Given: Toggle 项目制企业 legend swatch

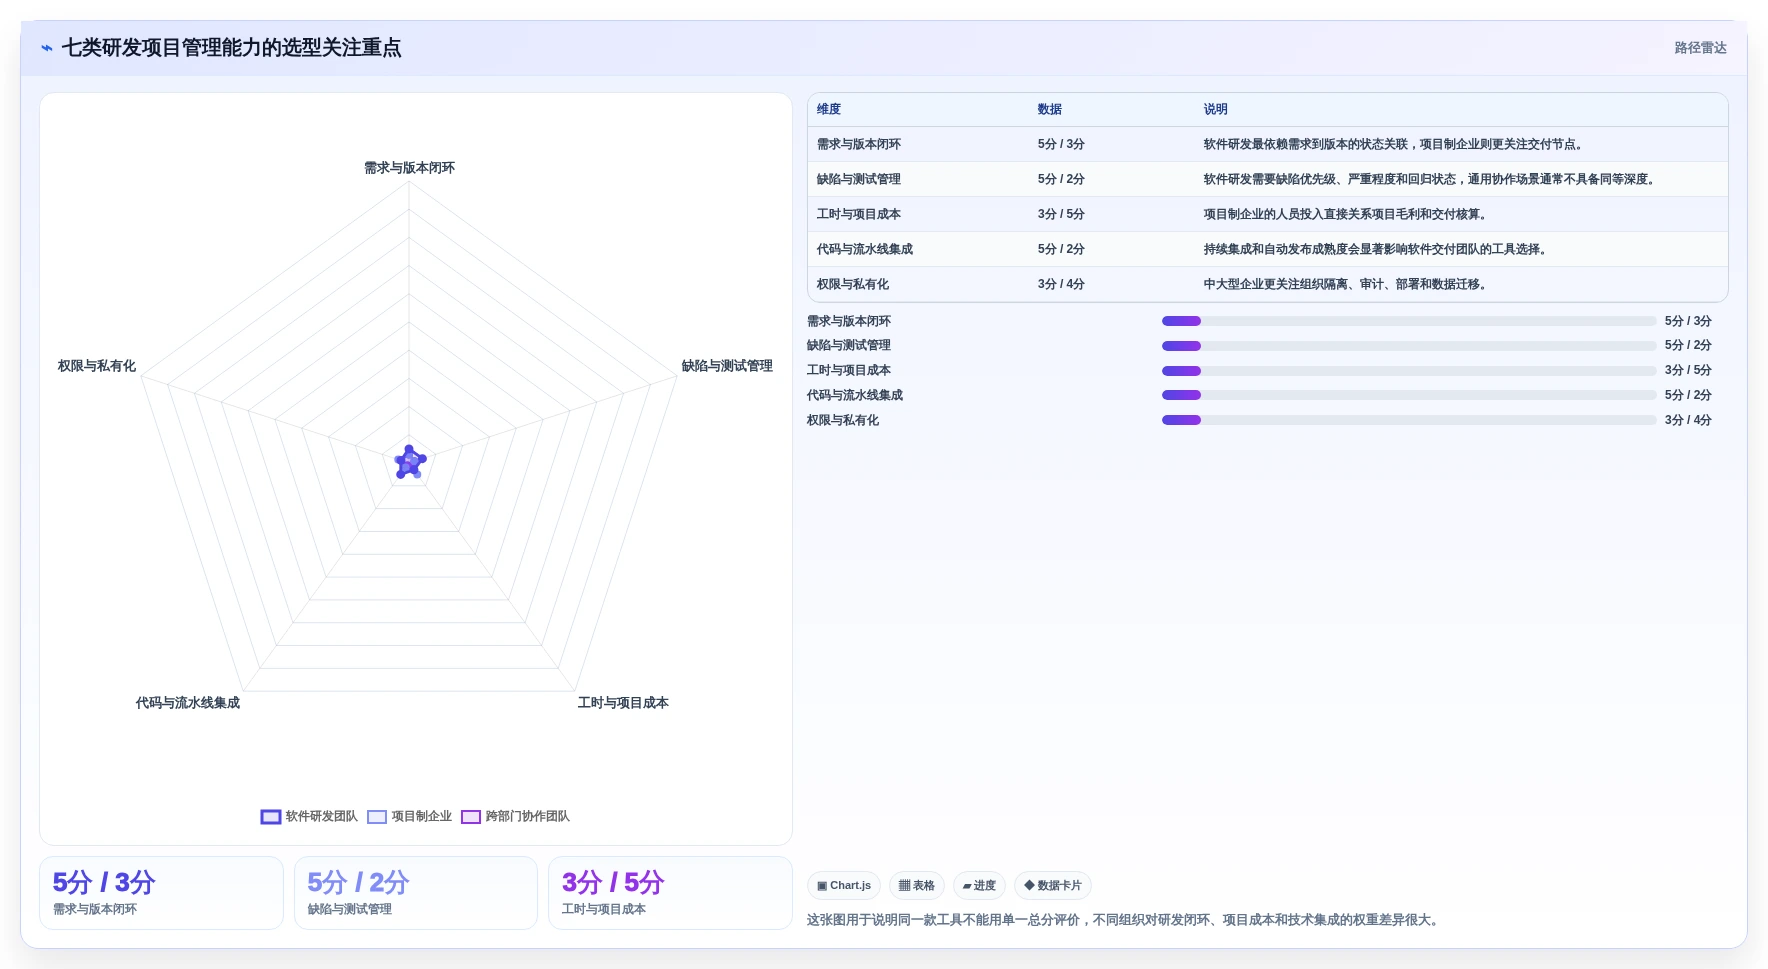Looking at the screenshot, I should point(377,817).
